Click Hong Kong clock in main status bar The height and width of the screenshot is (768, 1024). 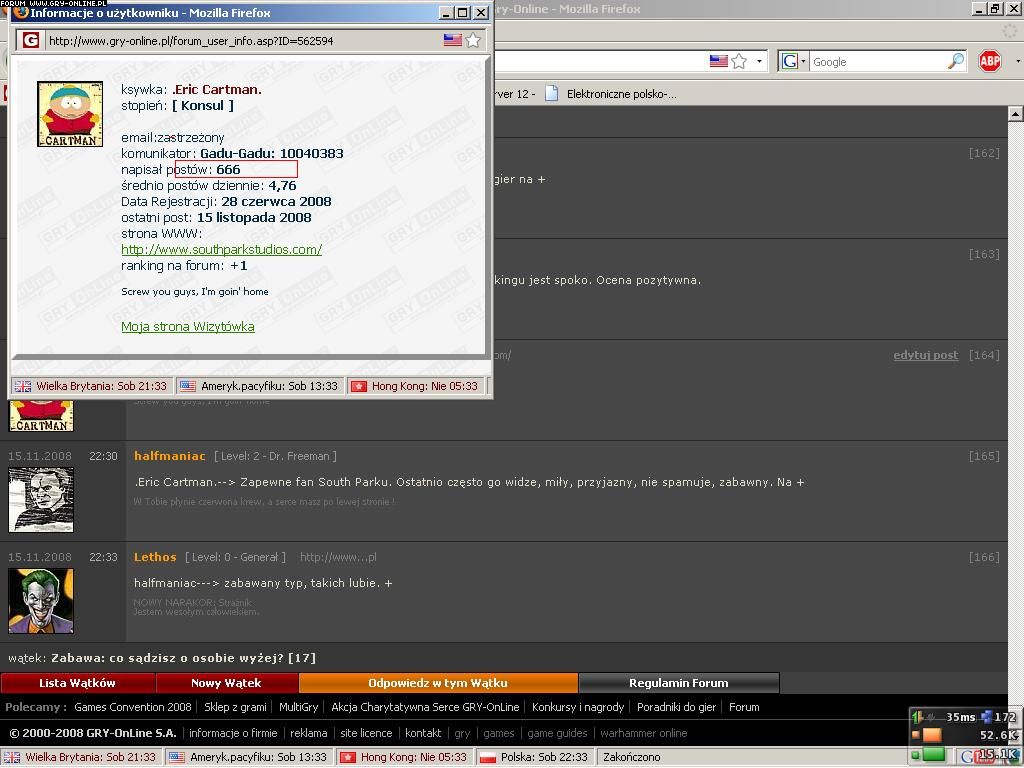click(x=406, y=758)
